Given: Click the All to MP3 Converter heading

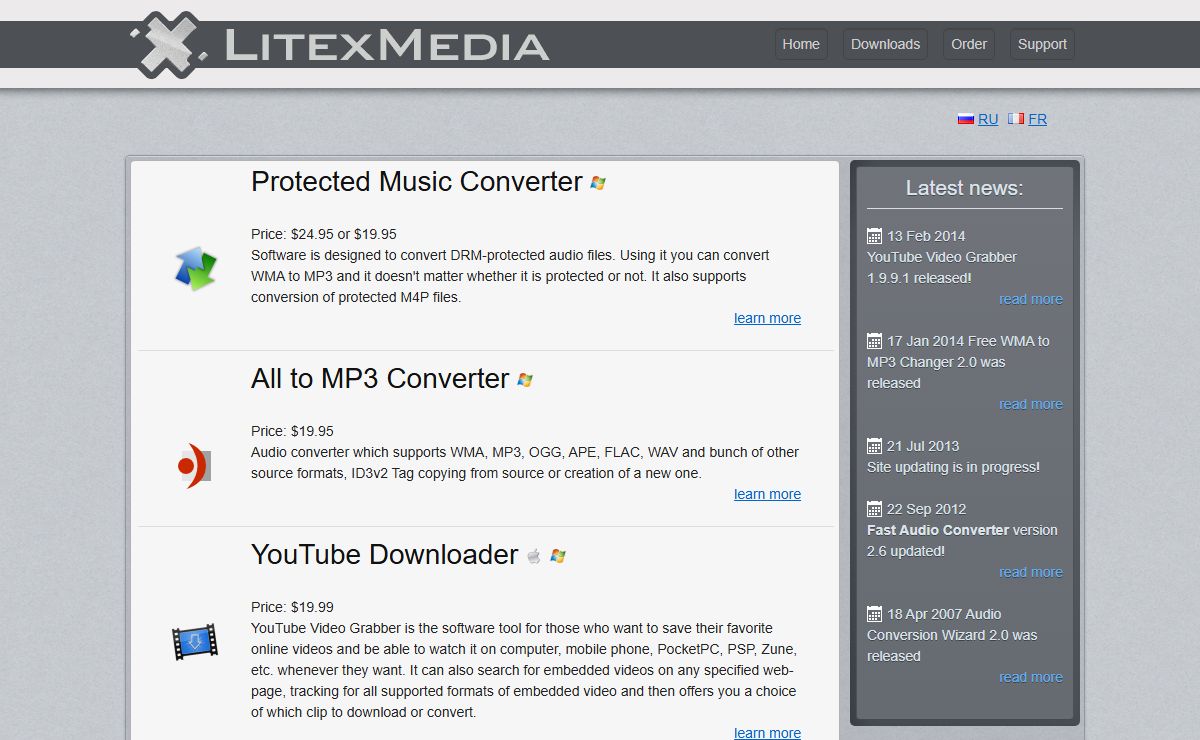Looking at the screenshot, I should tap(380, 379).
